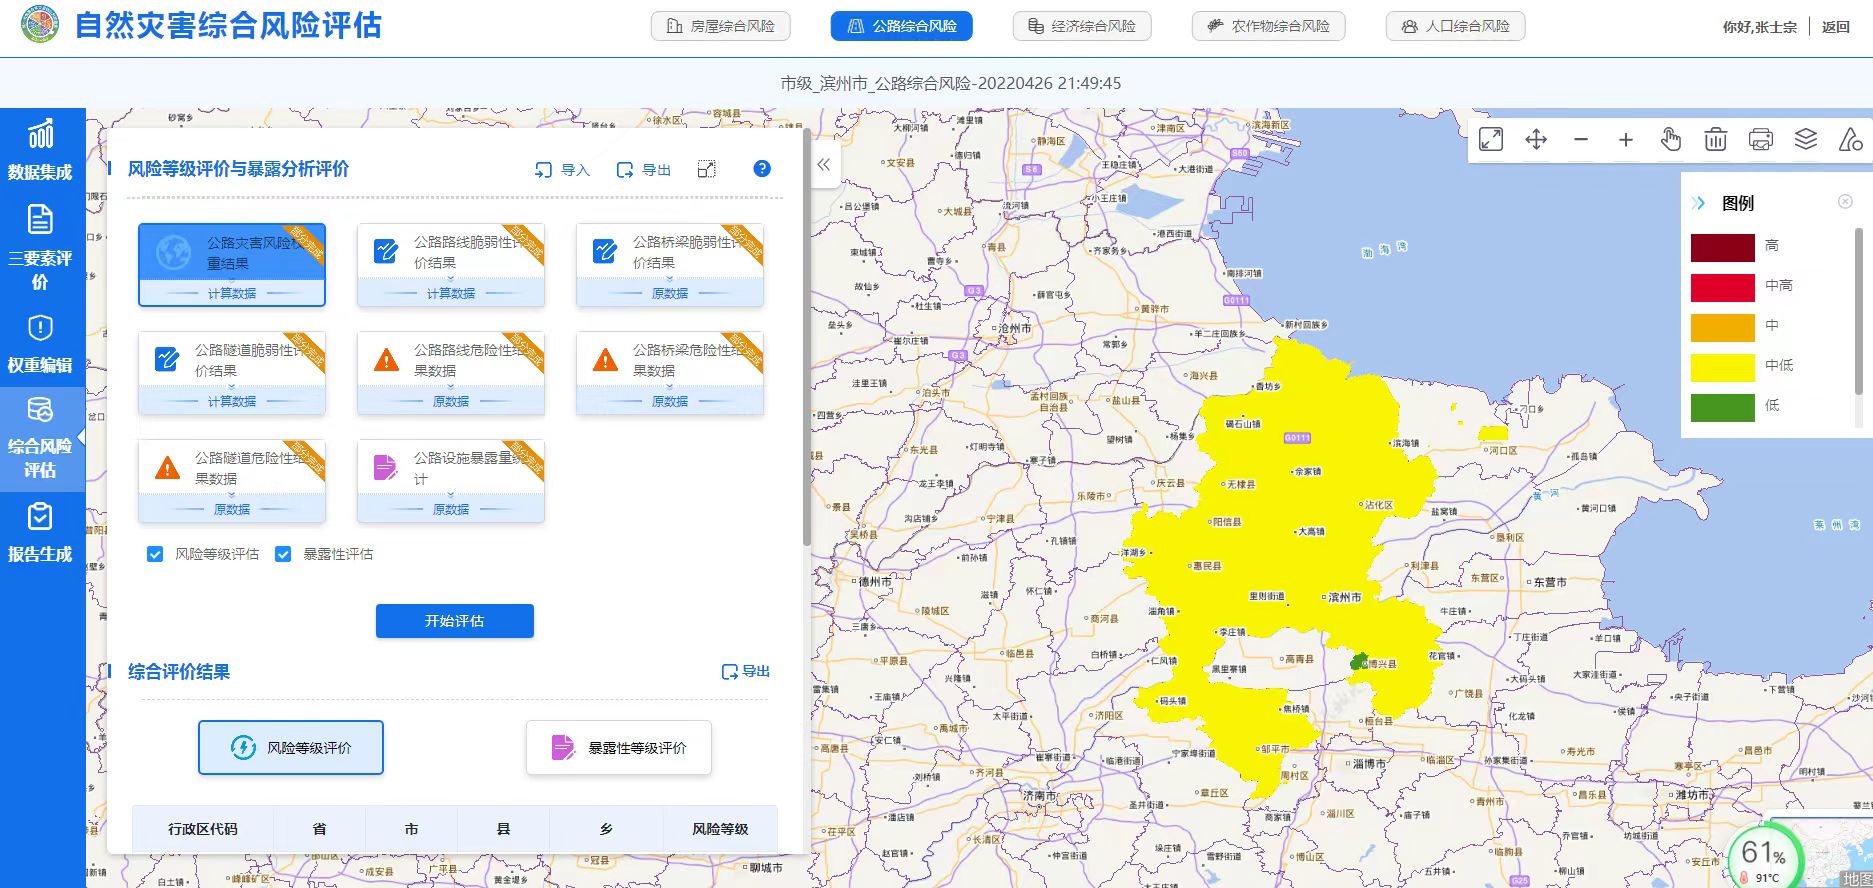Click the print map icon

pyautogui.click(x=1761, y=140)
